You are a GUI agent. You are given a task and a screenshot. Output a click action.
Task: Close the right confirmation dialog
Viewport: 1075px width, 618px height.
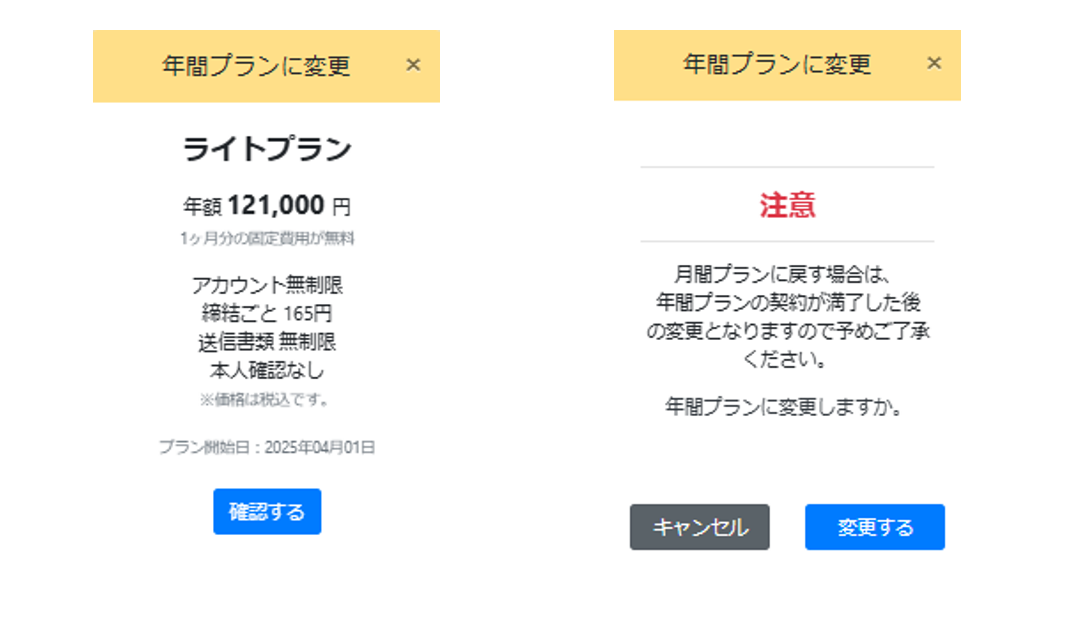click(935, 63)
